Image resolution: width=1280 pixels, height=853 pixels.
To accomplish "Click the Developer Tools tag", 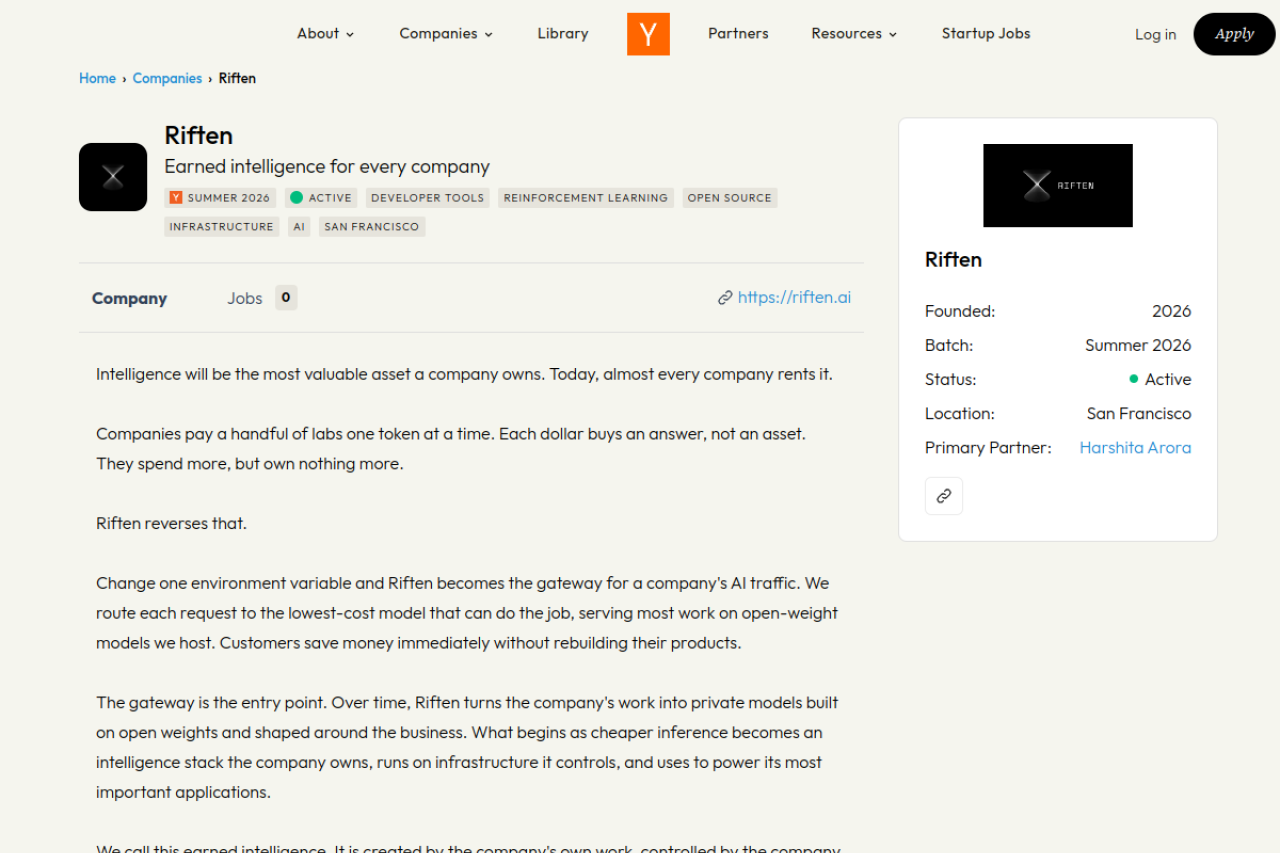I will click(427, 198).
